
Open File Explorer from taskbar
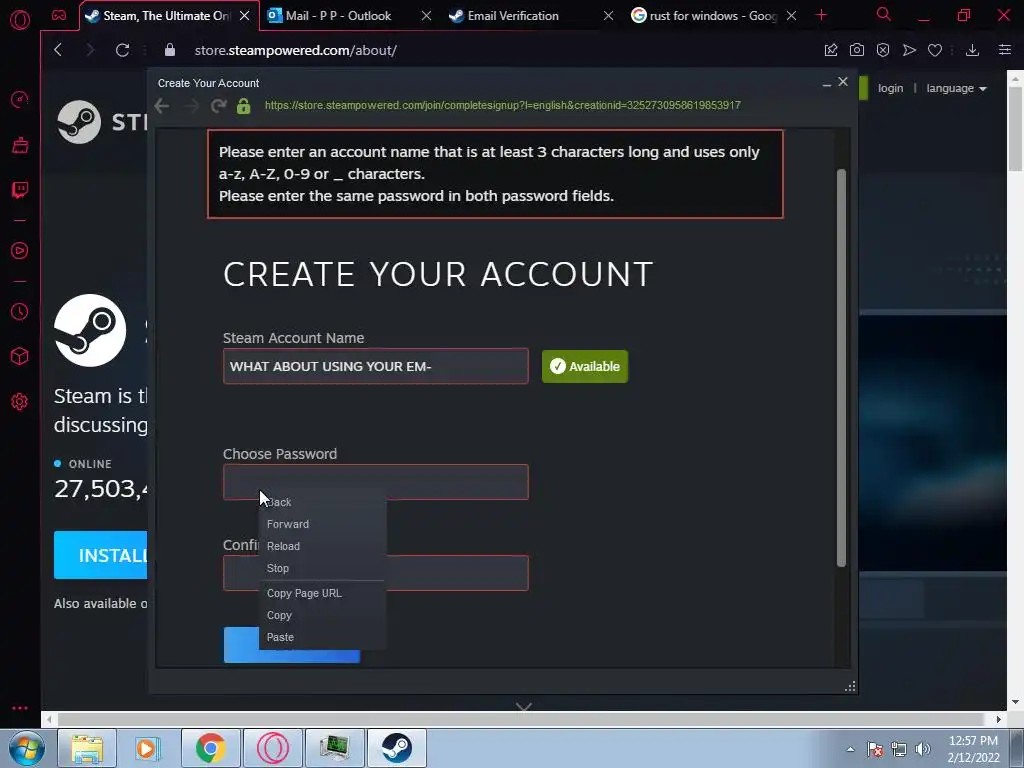(x=87, y=748)
